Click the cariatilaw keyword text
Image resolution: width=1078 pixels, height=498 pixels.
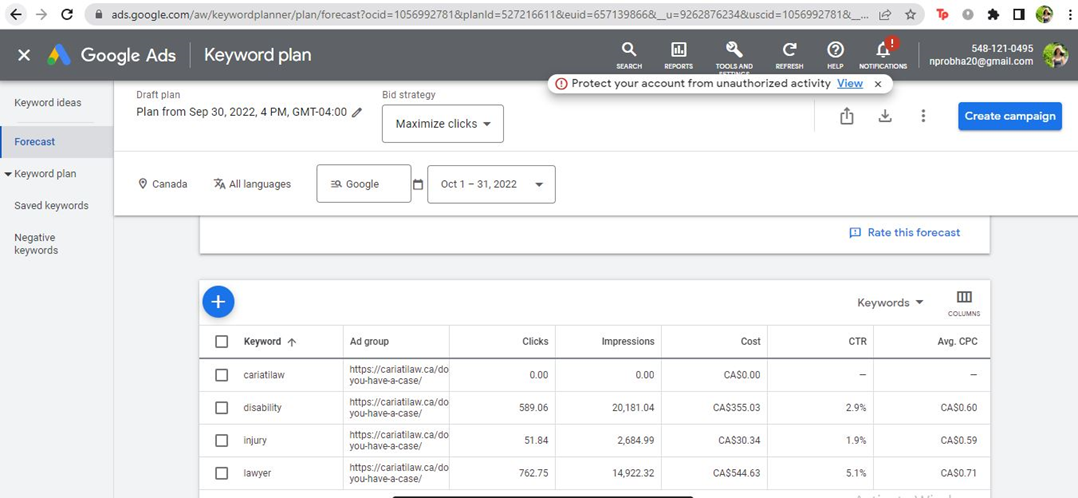[x=264, y=375]
